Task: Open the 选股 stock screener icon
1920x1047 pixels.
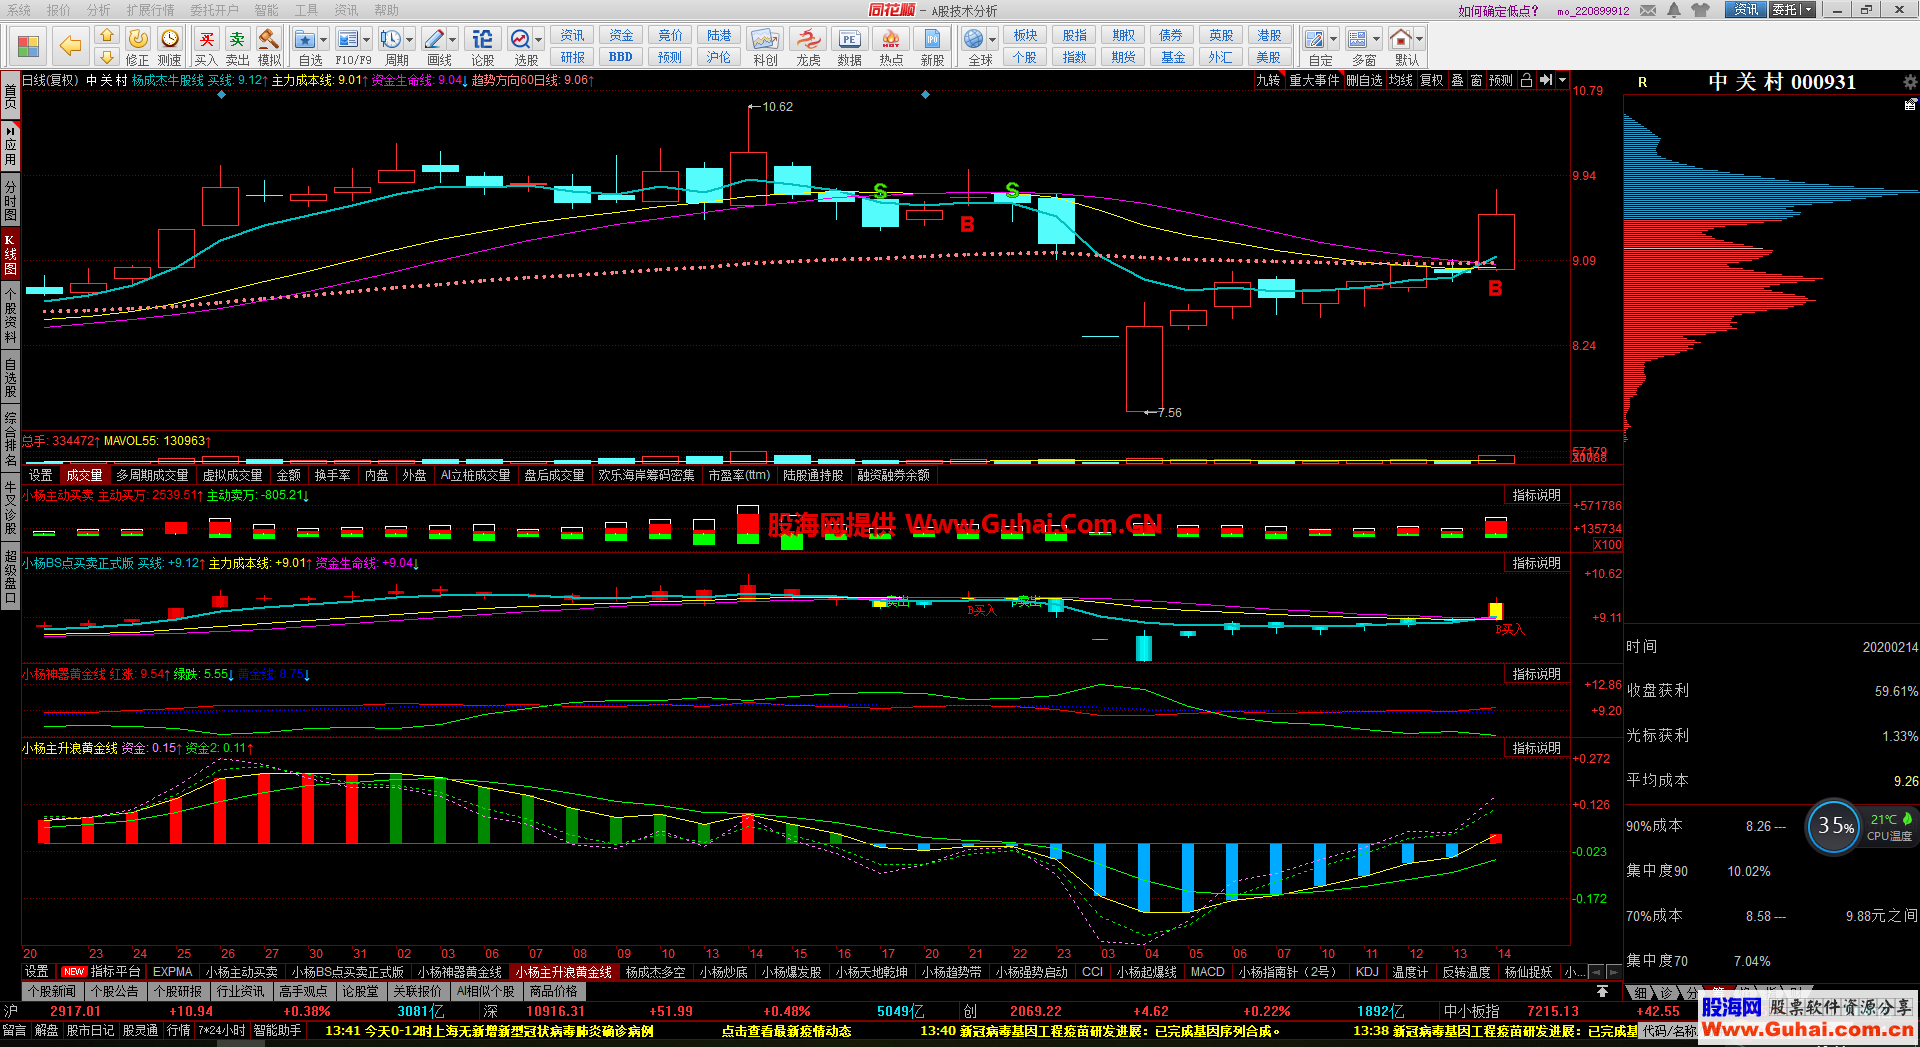Action: pos(520,39)
